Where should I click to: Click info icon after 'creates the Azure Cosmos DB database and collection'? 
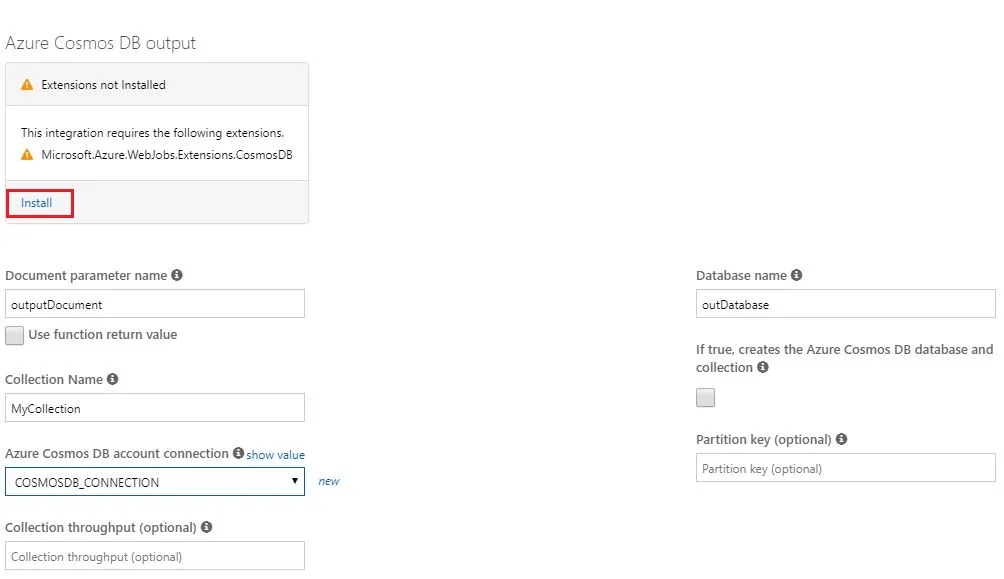pos(763,367)
